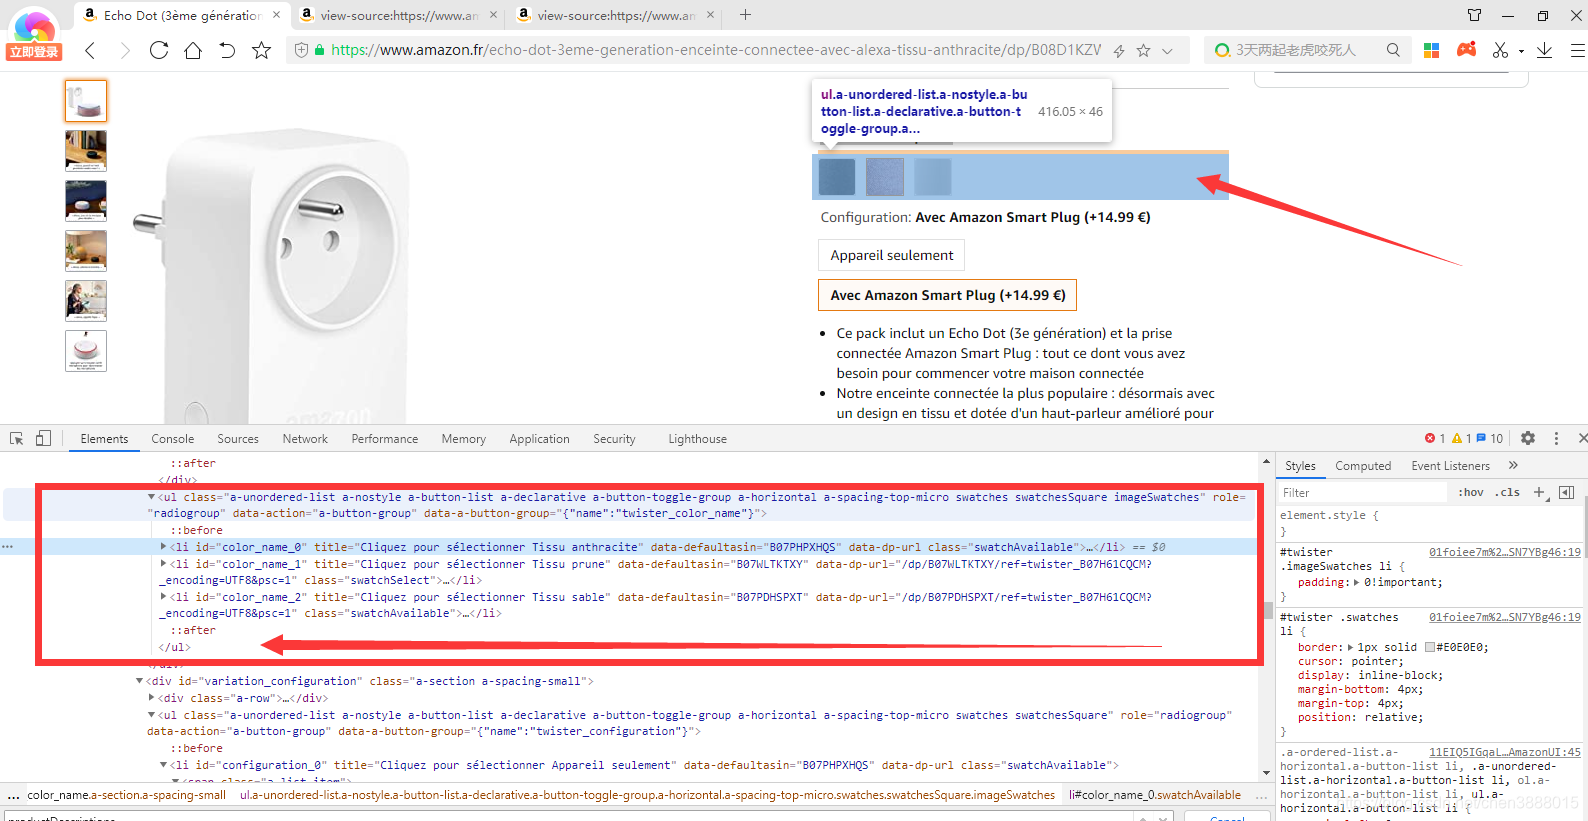
Task: Click breadcrumb color_name.a-section.a-spacing-small
Action: 127,795
